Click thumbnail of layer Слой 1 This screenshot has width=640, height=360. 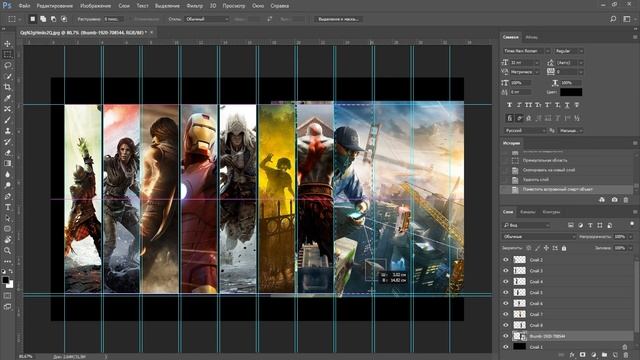(519, 347)
